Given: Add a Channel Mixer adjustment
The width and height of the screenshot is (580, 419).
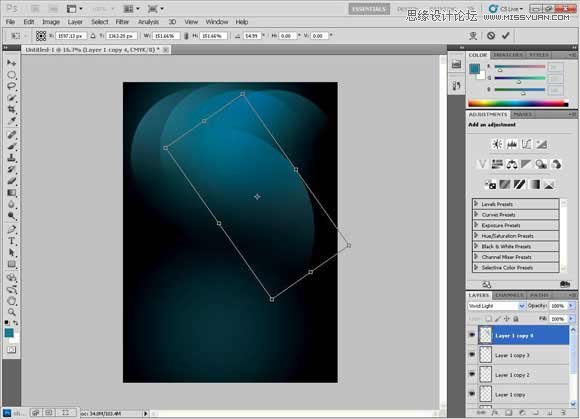Looking at the screenshot, I should pyautogui.click(x=556, y=164).
